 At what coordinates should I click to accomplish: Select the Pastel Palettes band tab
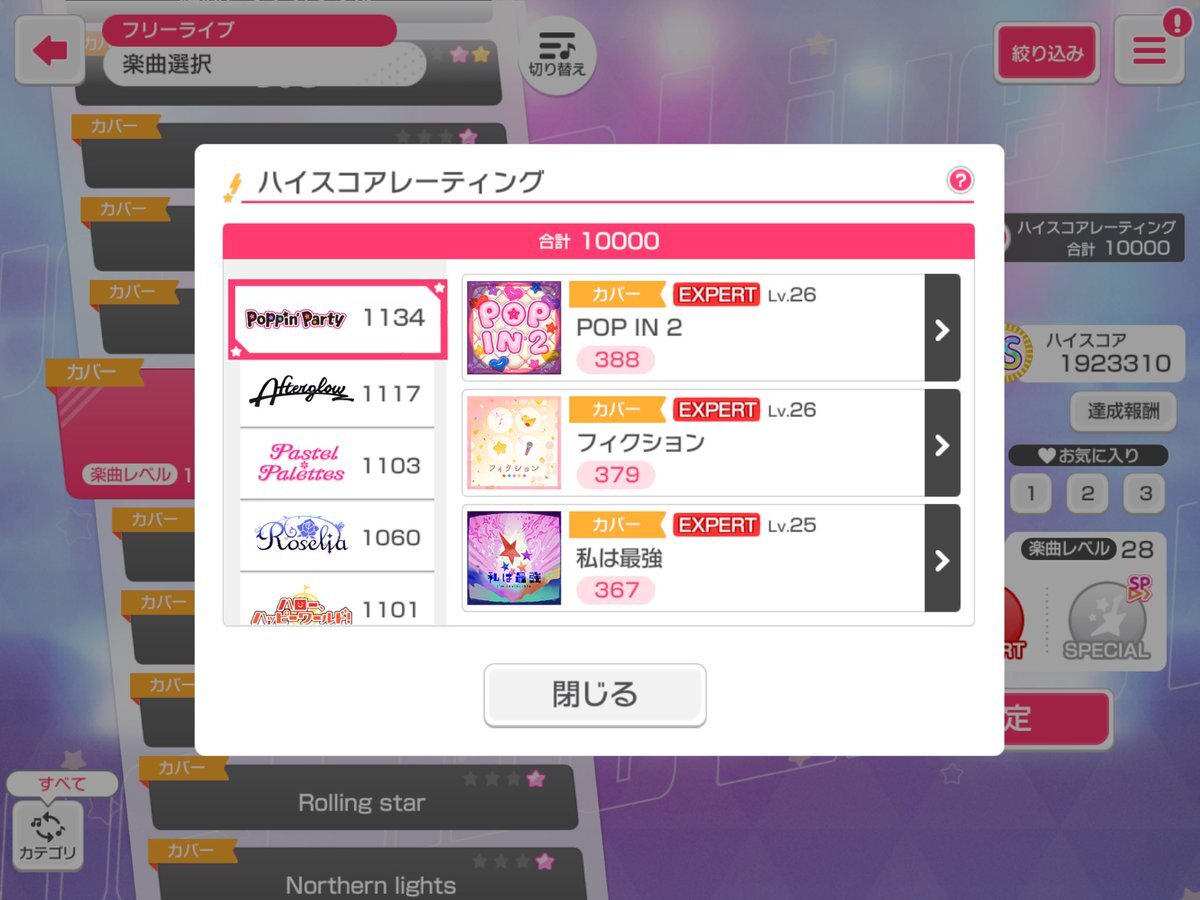click(337, 465)
